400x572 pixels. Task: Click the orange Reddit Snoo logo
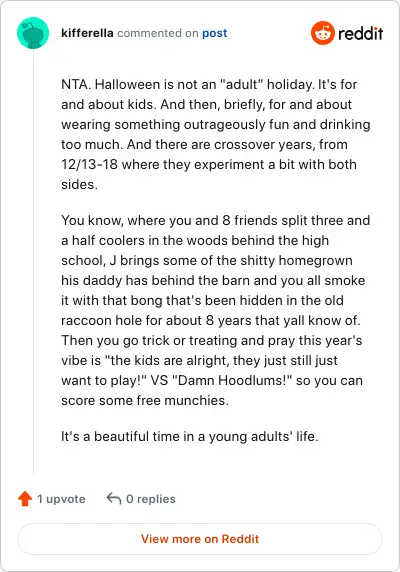click(323, 33)
